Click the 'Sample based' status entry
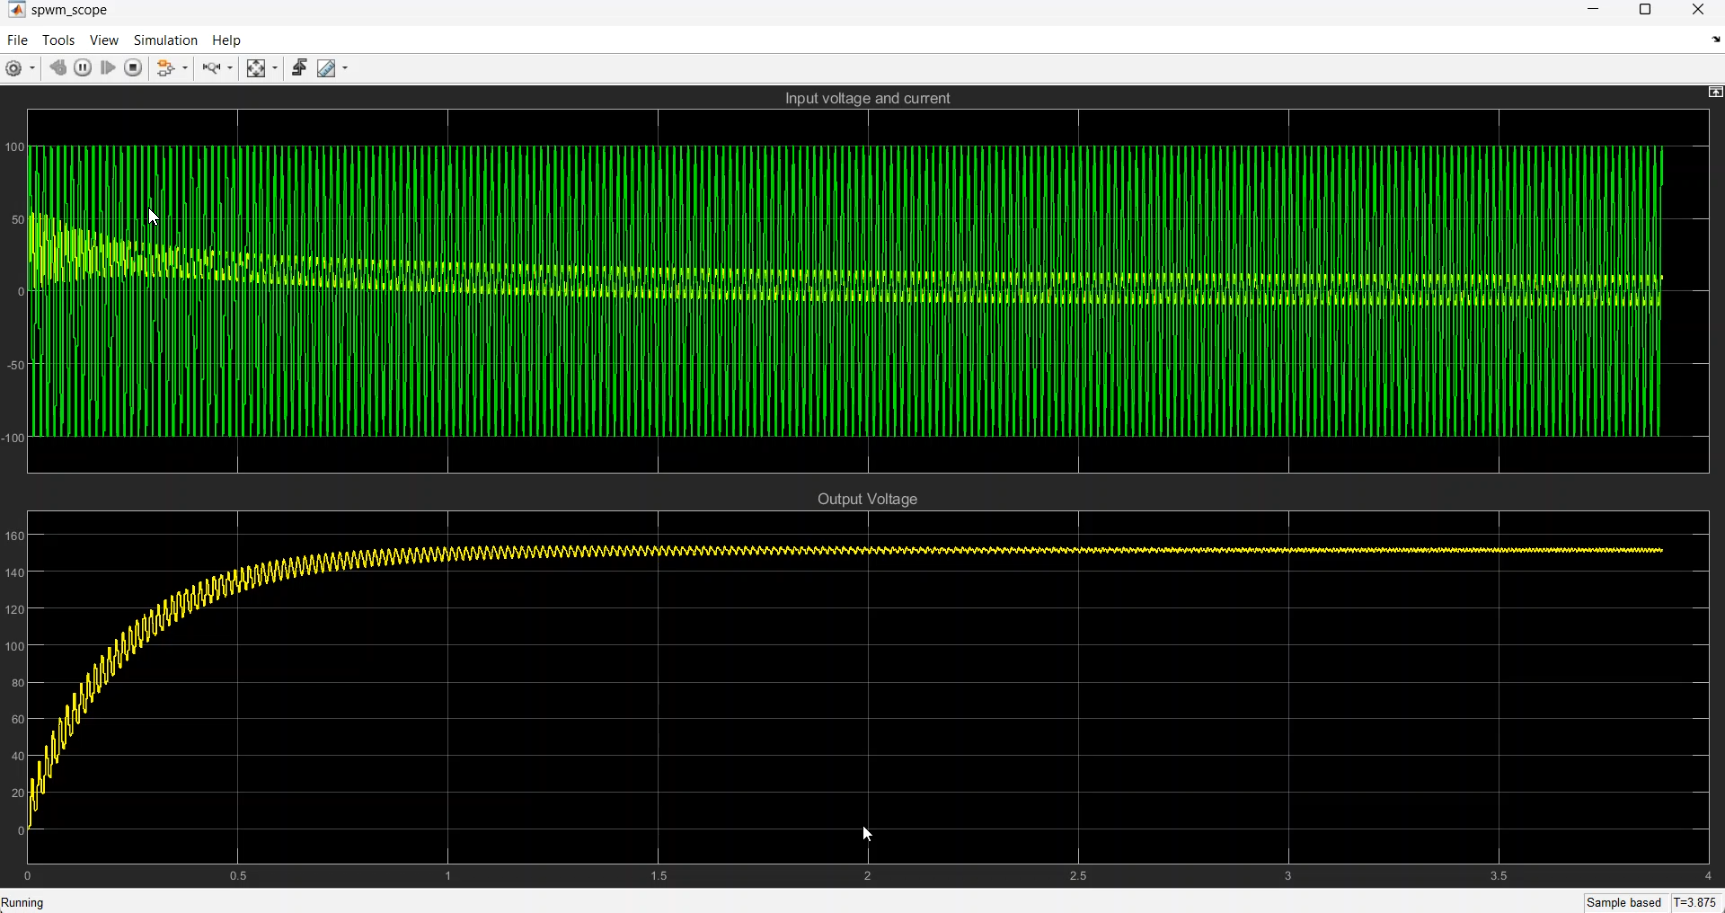Viewport: 1725px width, 913px height. (x=1624, y=903)
